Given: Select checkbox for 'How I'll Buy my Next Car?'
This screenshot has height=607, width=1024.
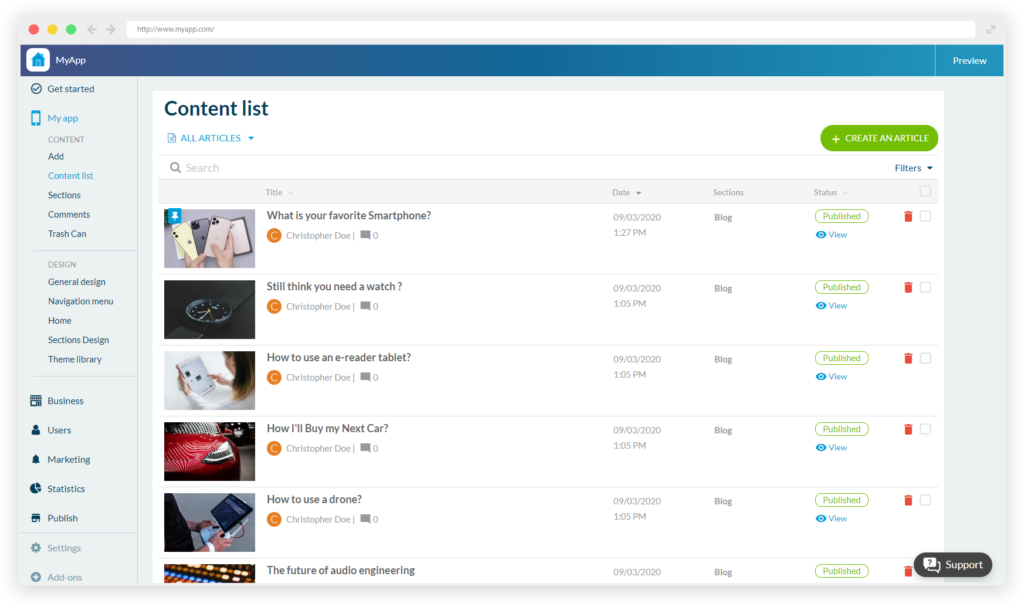Looking at the screenshot, I should [x=925, y=429].
